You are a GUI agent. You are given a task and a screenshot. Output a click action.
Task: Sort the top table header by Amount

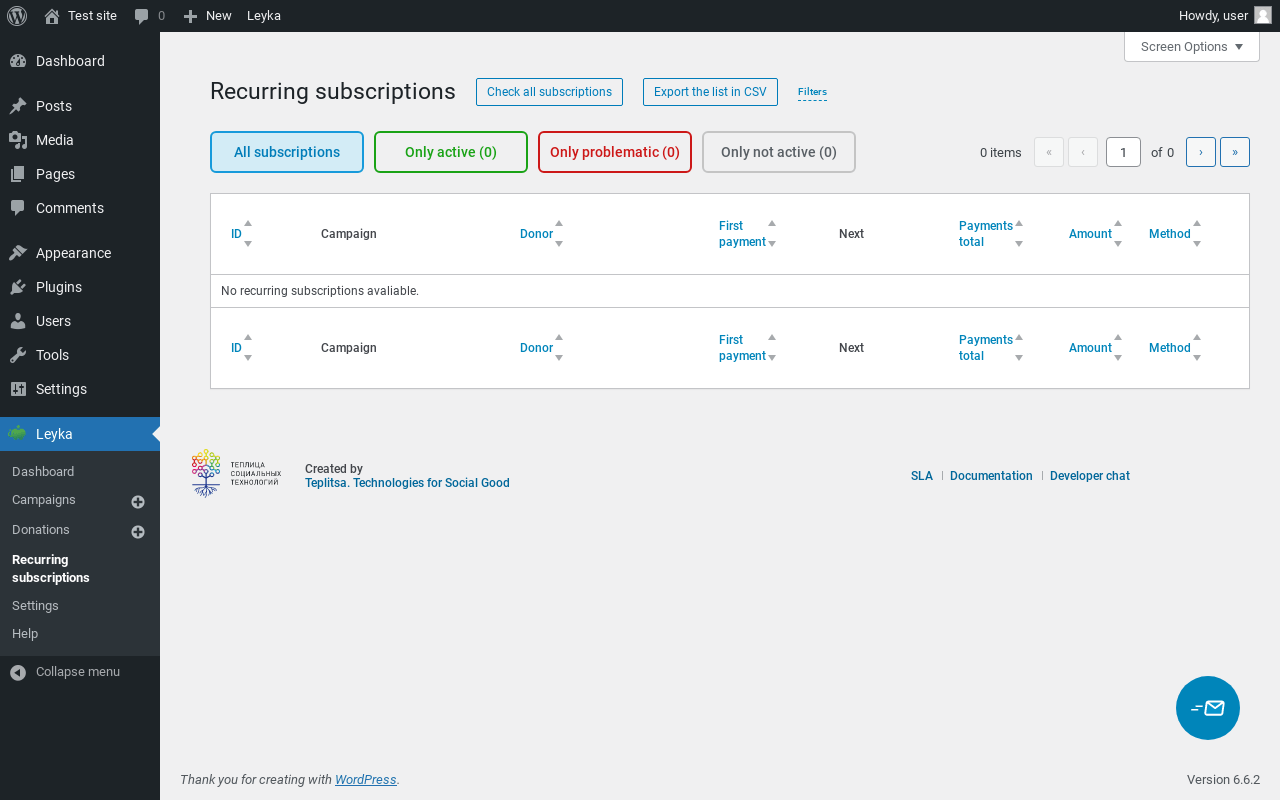[x=1090, y=234]
